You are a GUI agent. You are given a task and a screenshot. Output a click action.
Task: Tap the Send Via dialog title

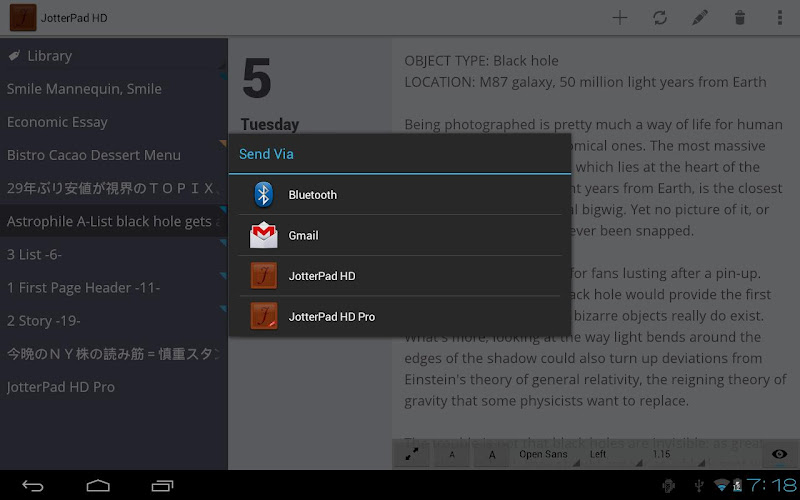point(266,154)
